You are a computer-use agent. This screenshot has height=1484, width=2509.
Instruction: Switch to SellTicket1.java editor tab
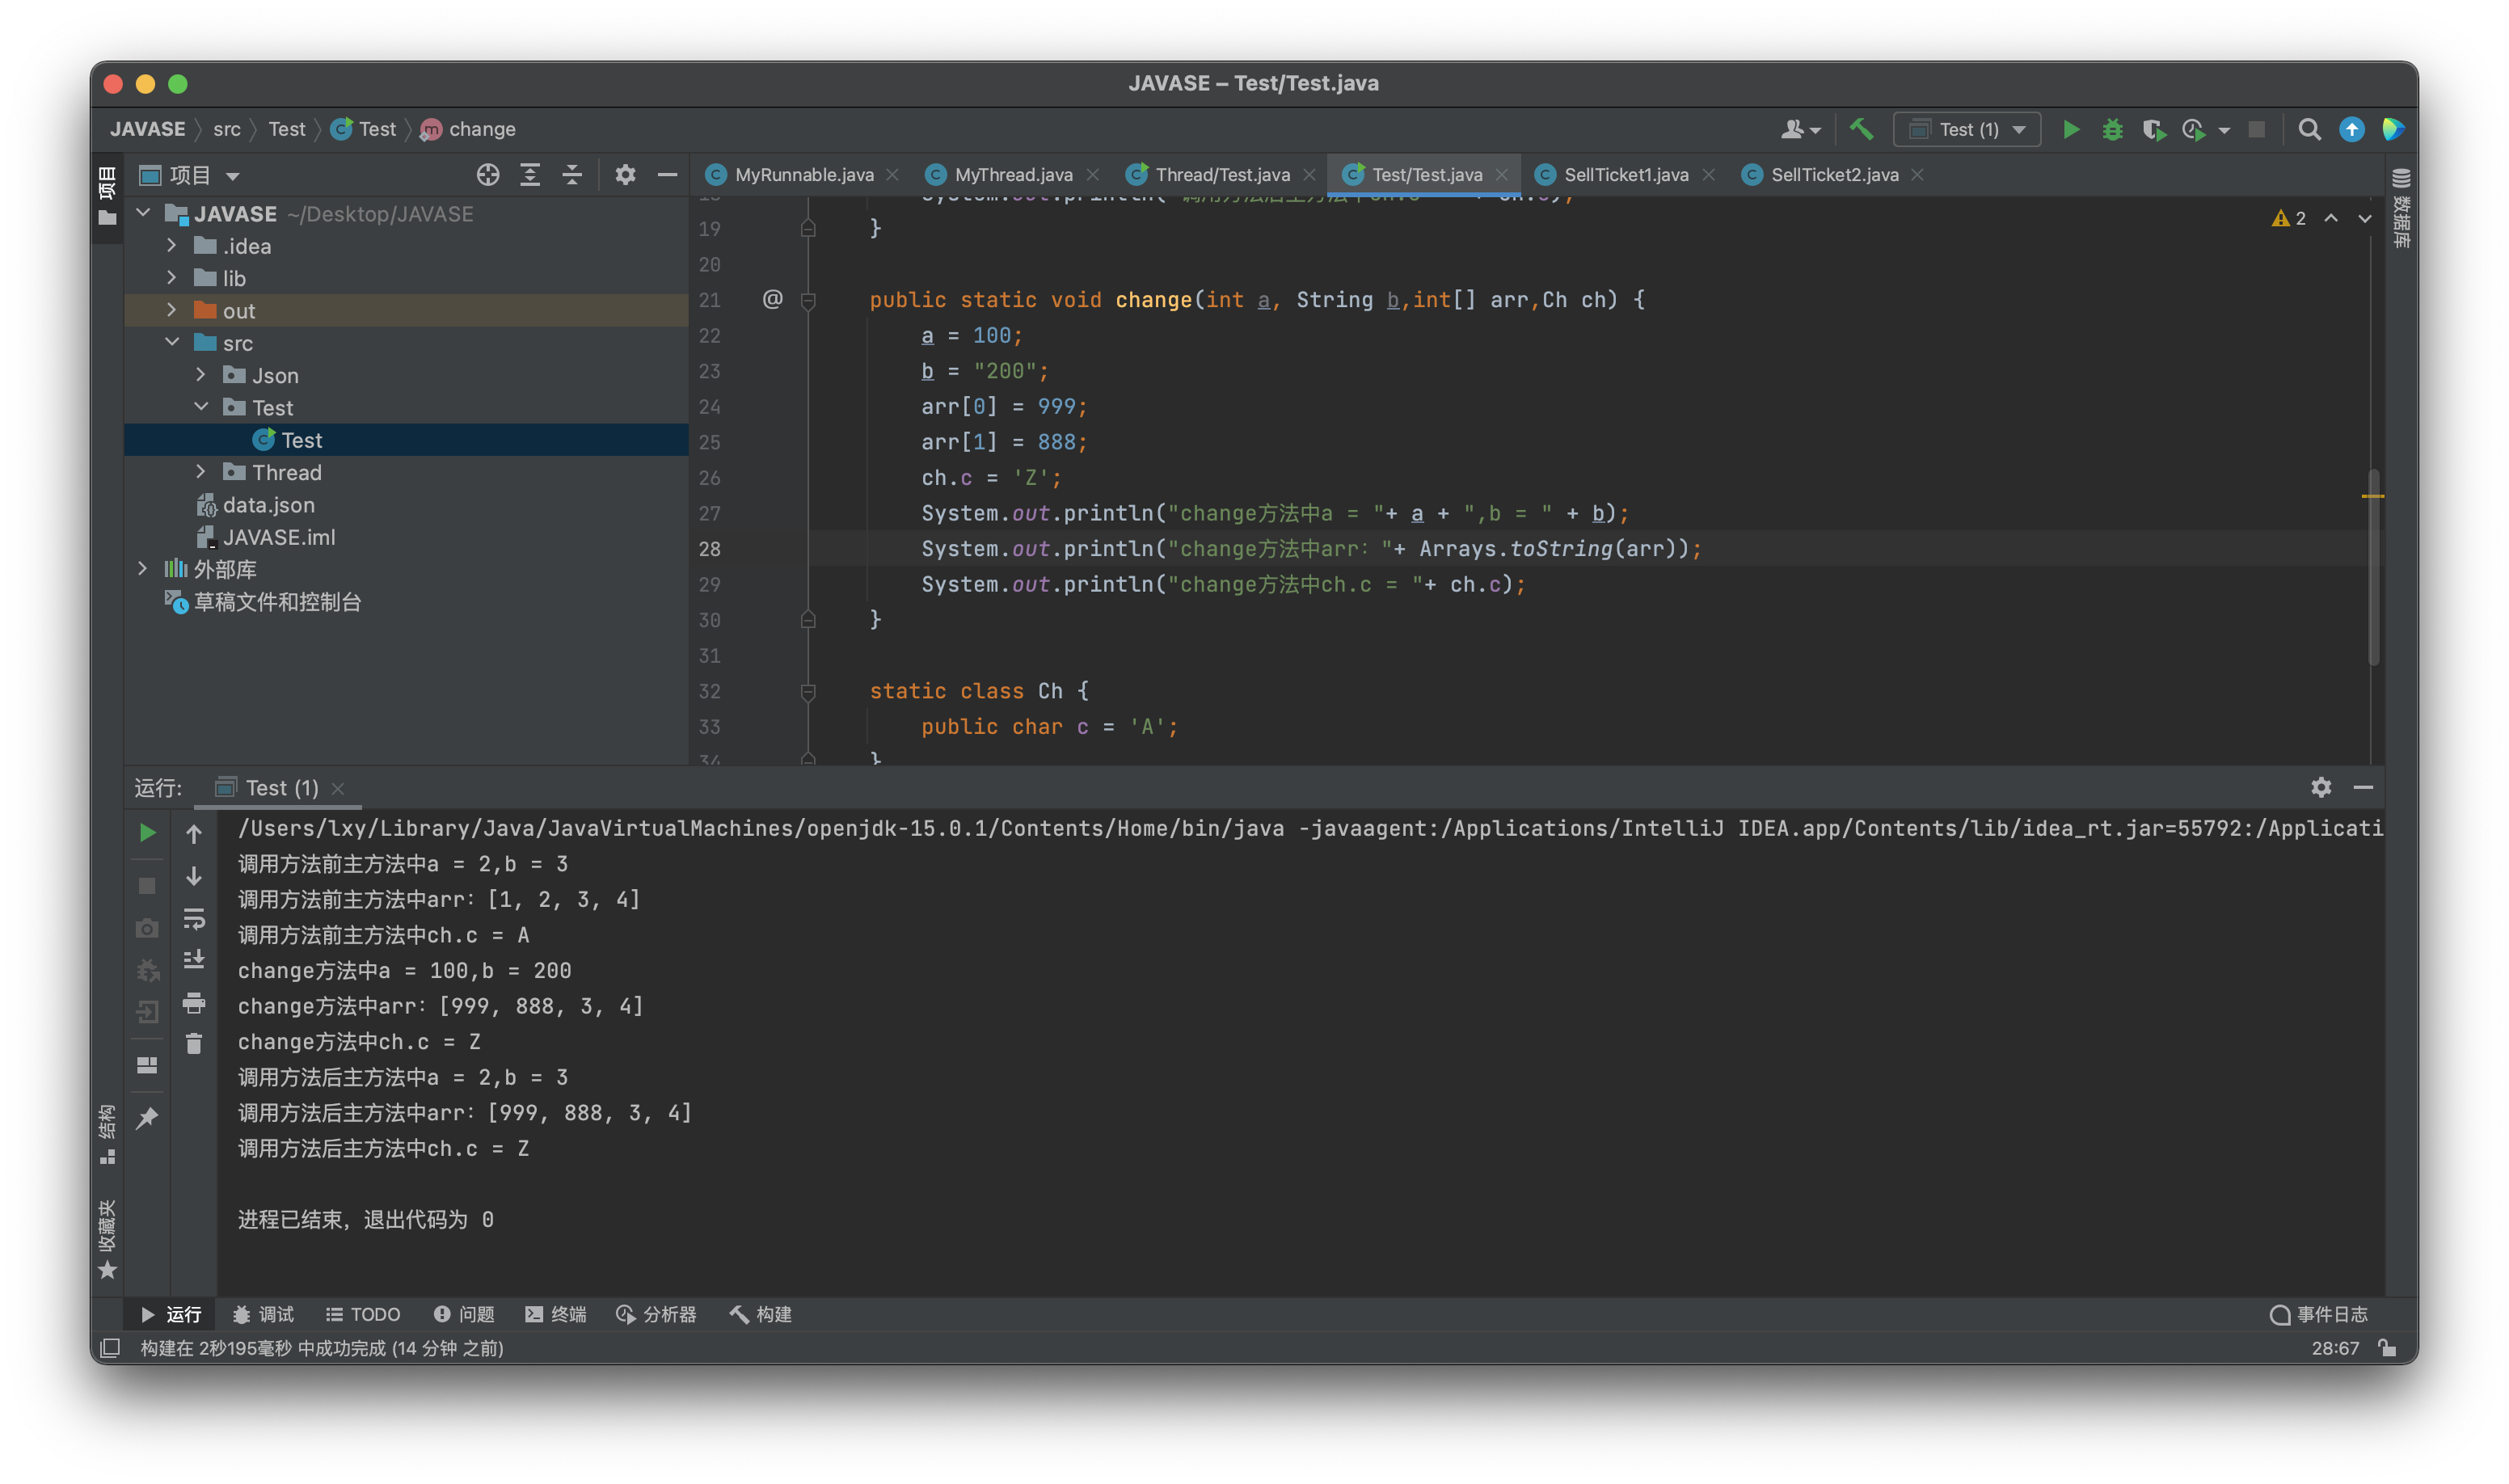point(1625,175)
